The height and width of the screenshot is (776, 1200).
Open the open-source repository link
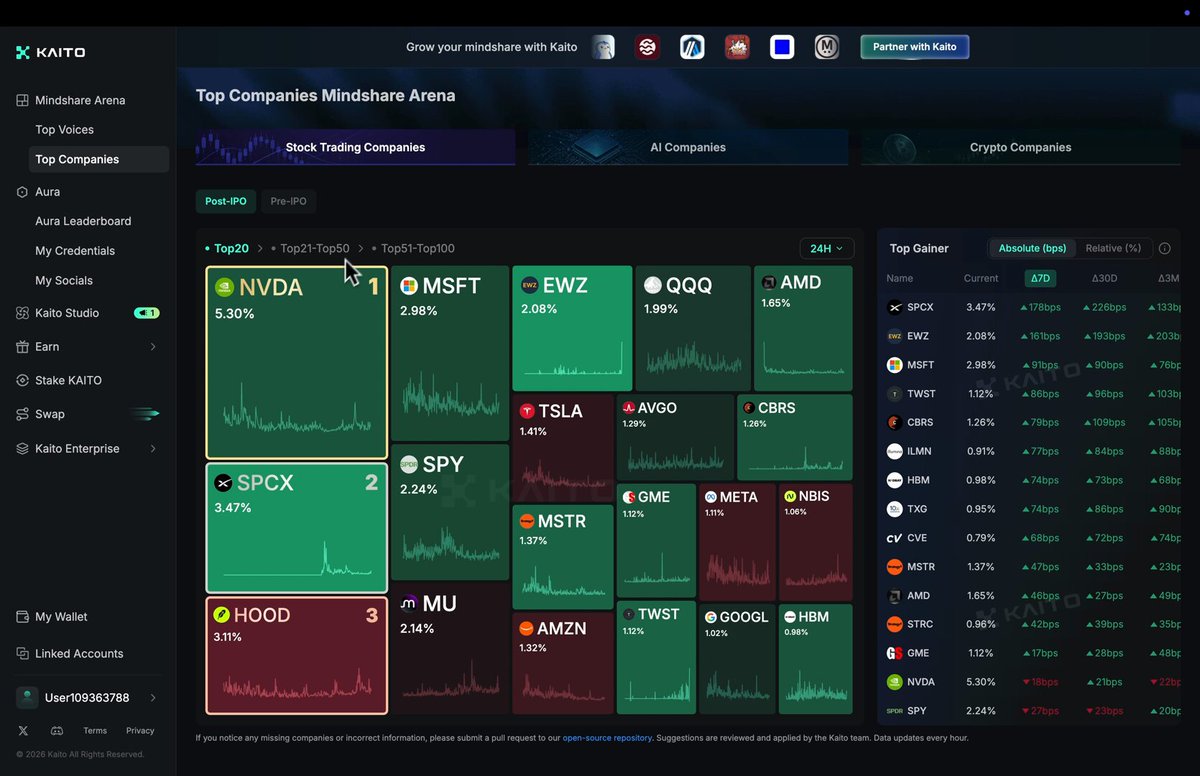[x=607, y=738]
